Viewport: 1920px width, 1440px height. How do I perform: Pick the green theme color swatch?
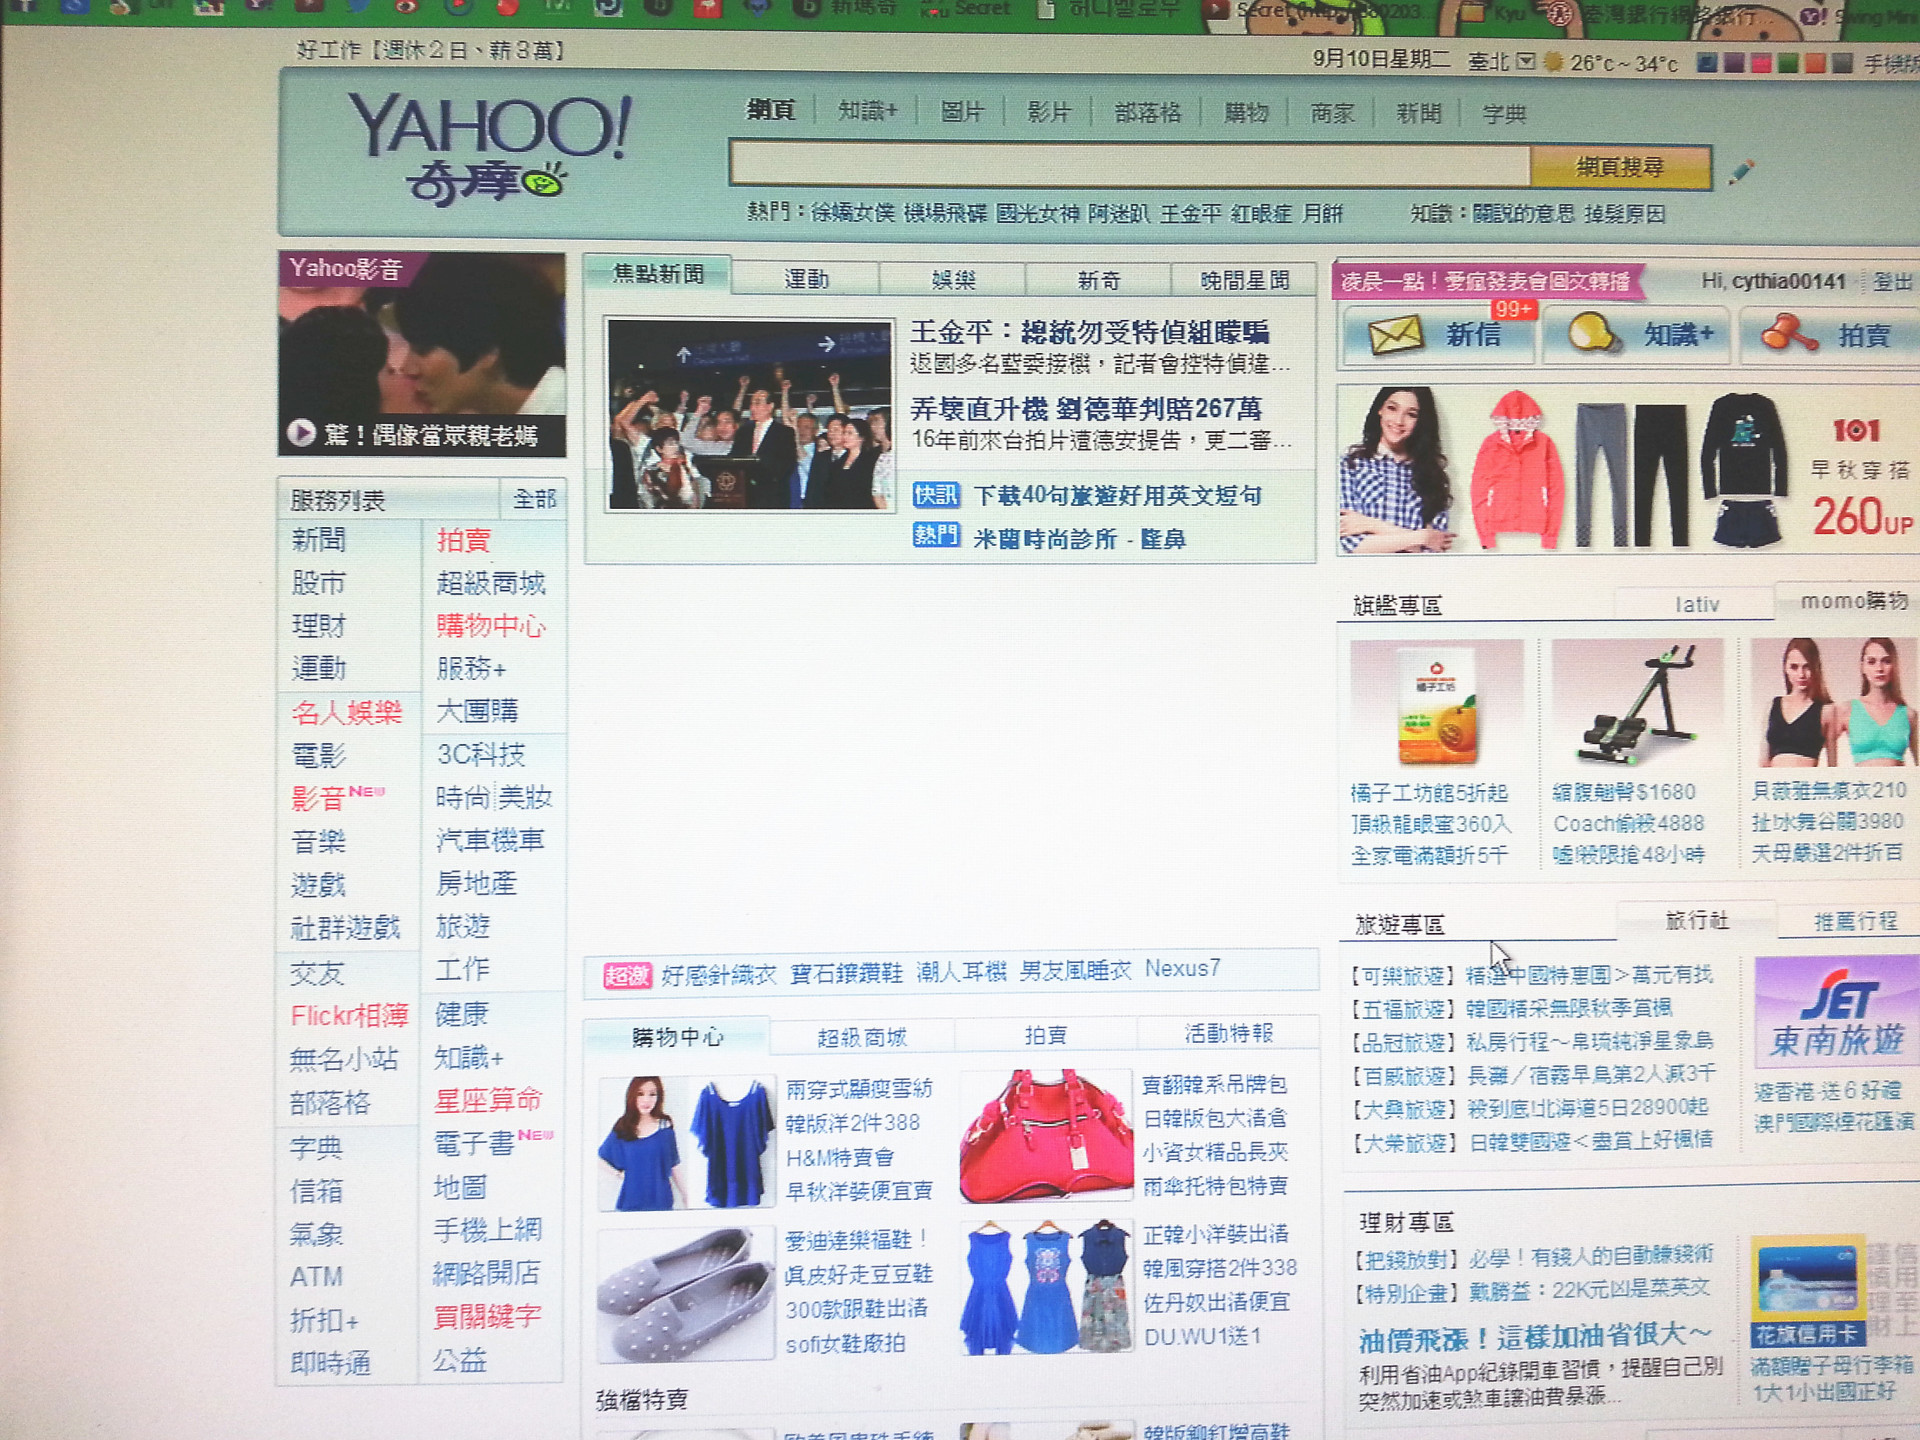tap(1789, 64)
